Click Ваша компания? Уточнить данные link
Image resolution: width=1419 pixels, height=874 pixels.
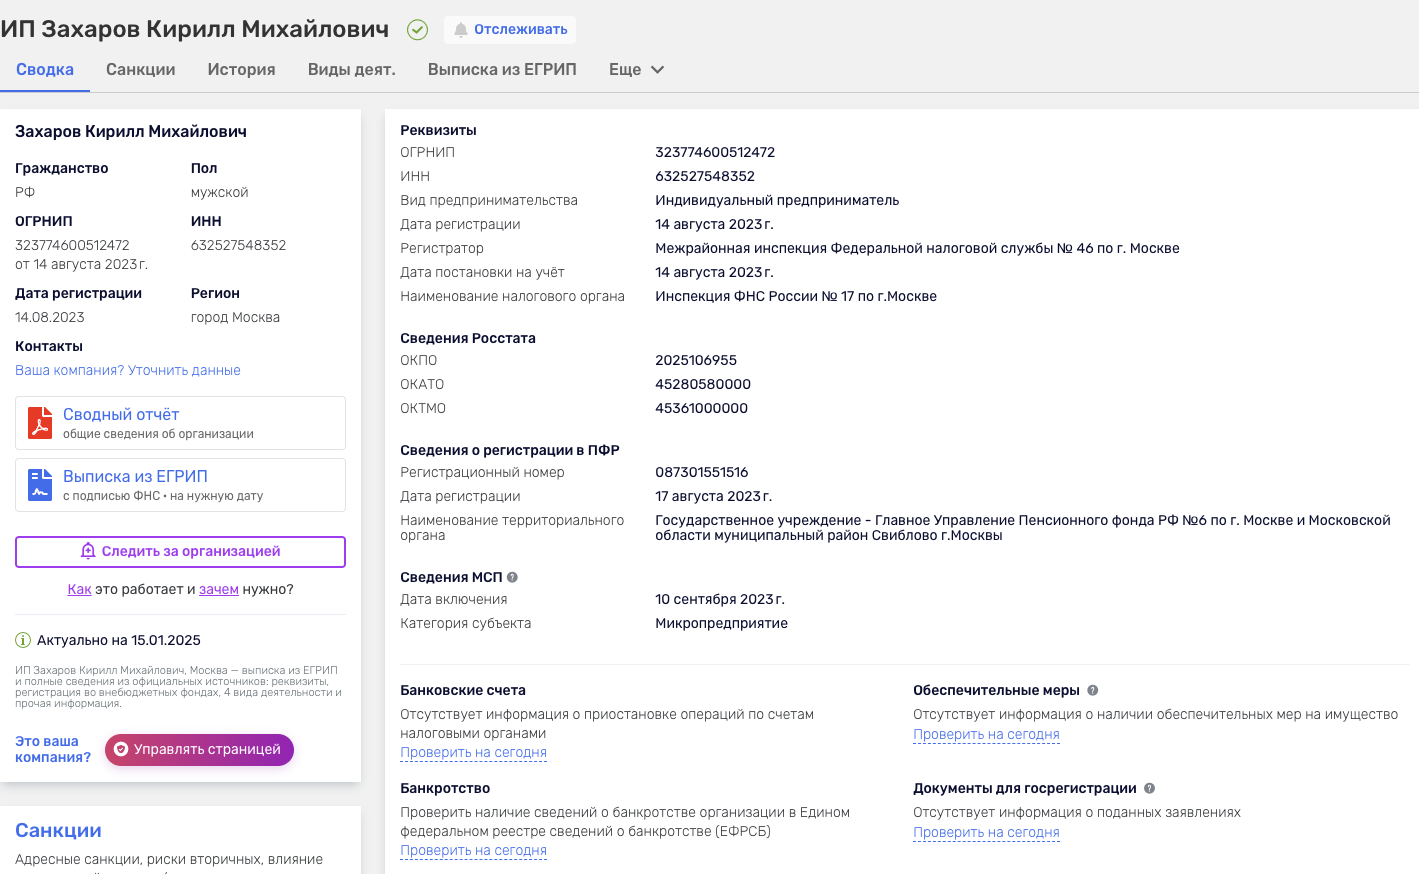point(128,370)
